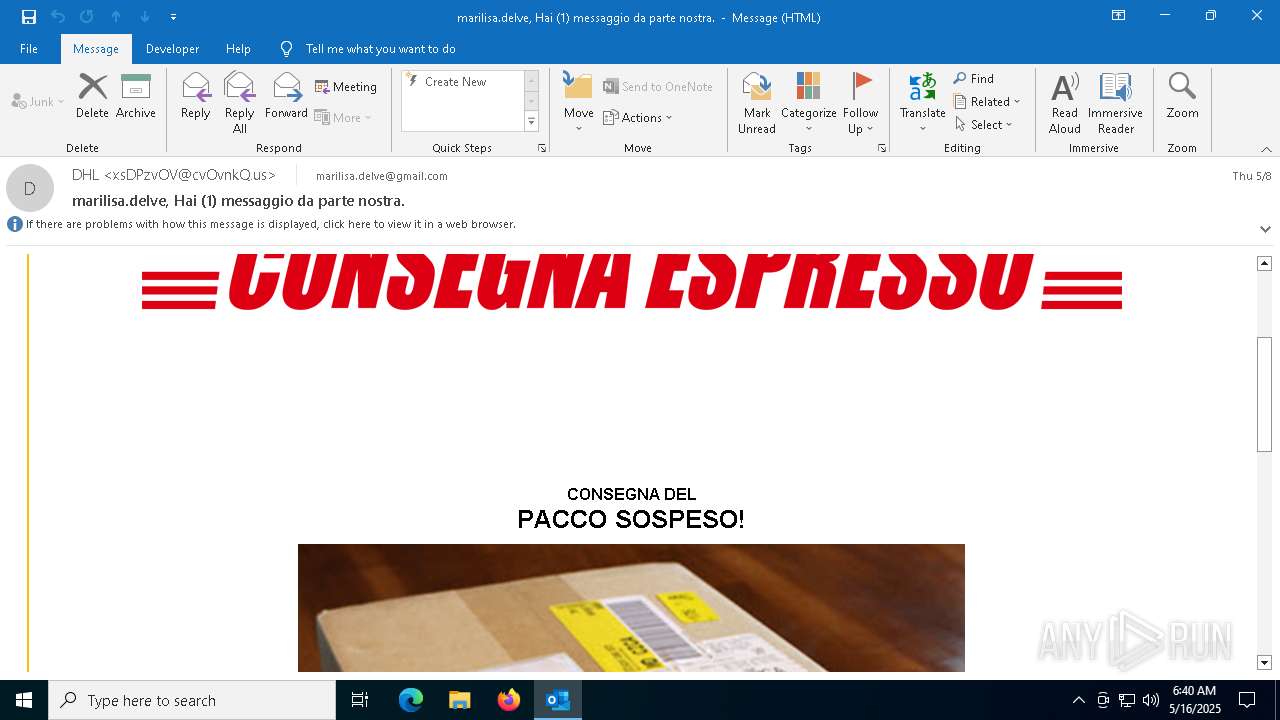Click the view in web browser info bar

point(271,224)
